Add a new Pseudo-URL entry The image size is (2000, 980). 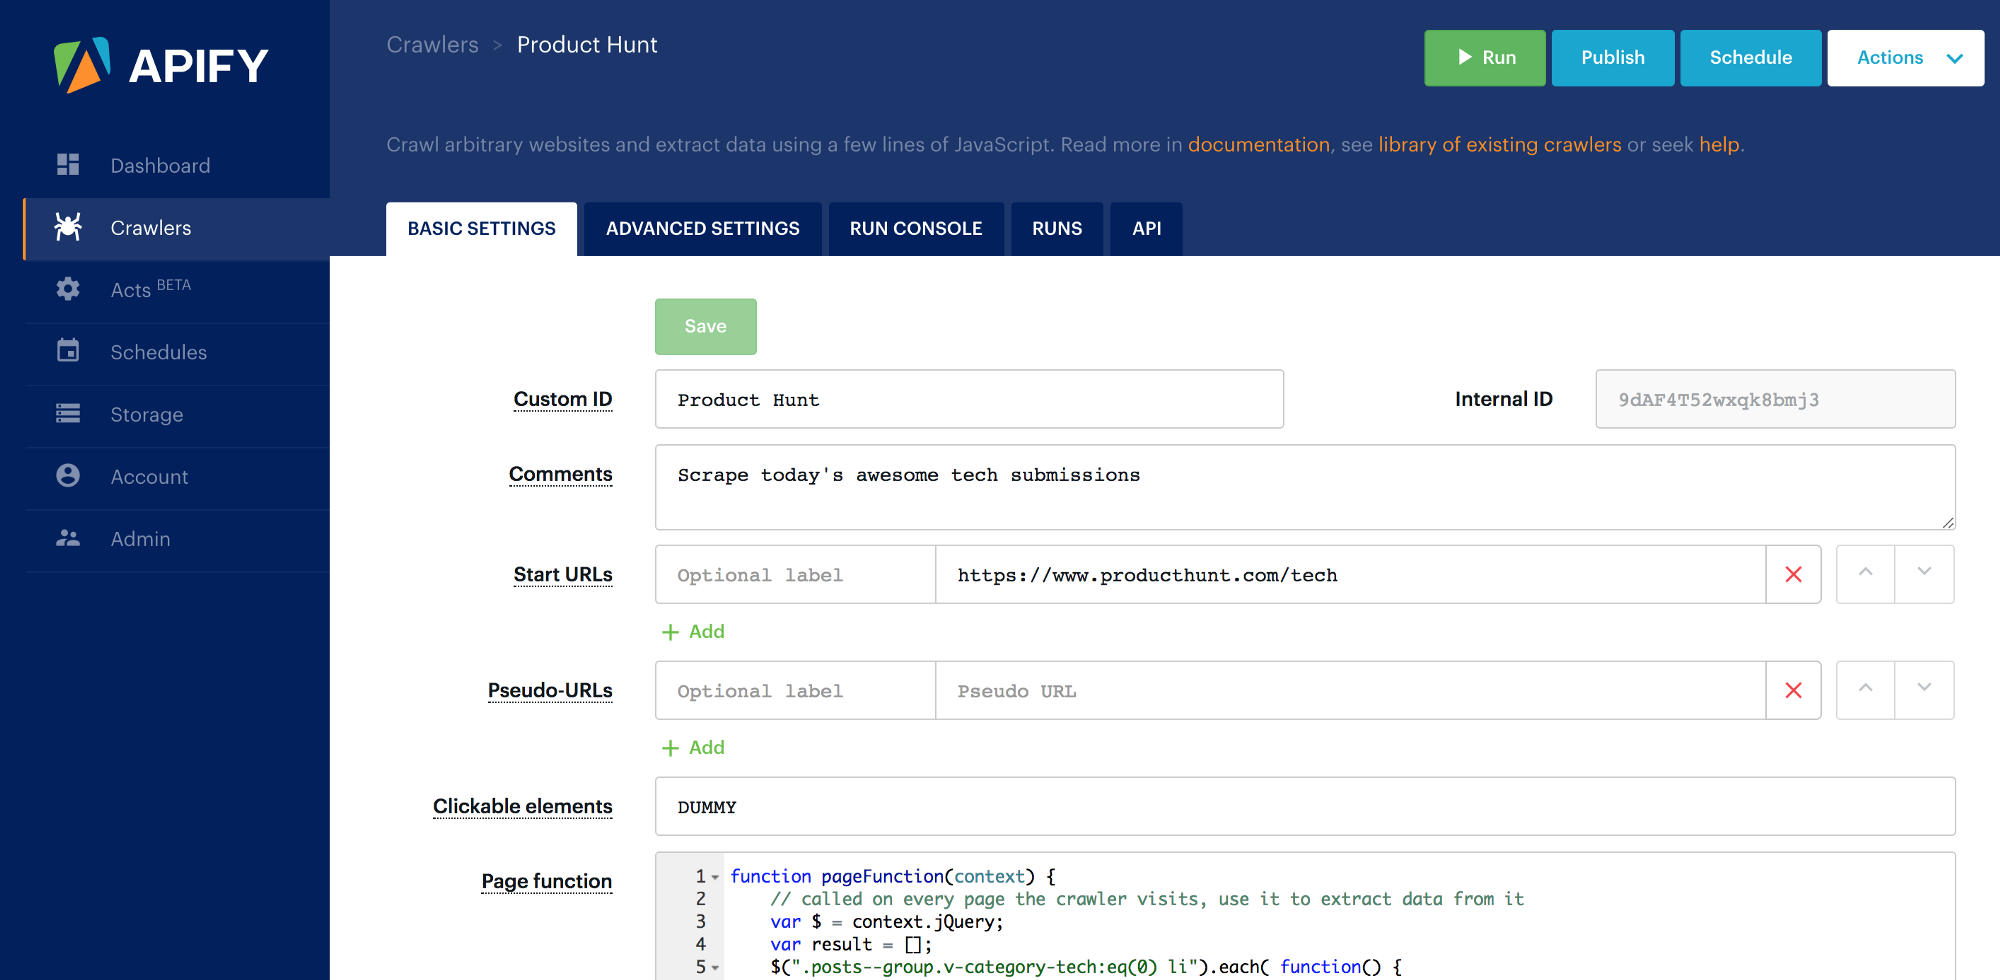tap(692, 747)
